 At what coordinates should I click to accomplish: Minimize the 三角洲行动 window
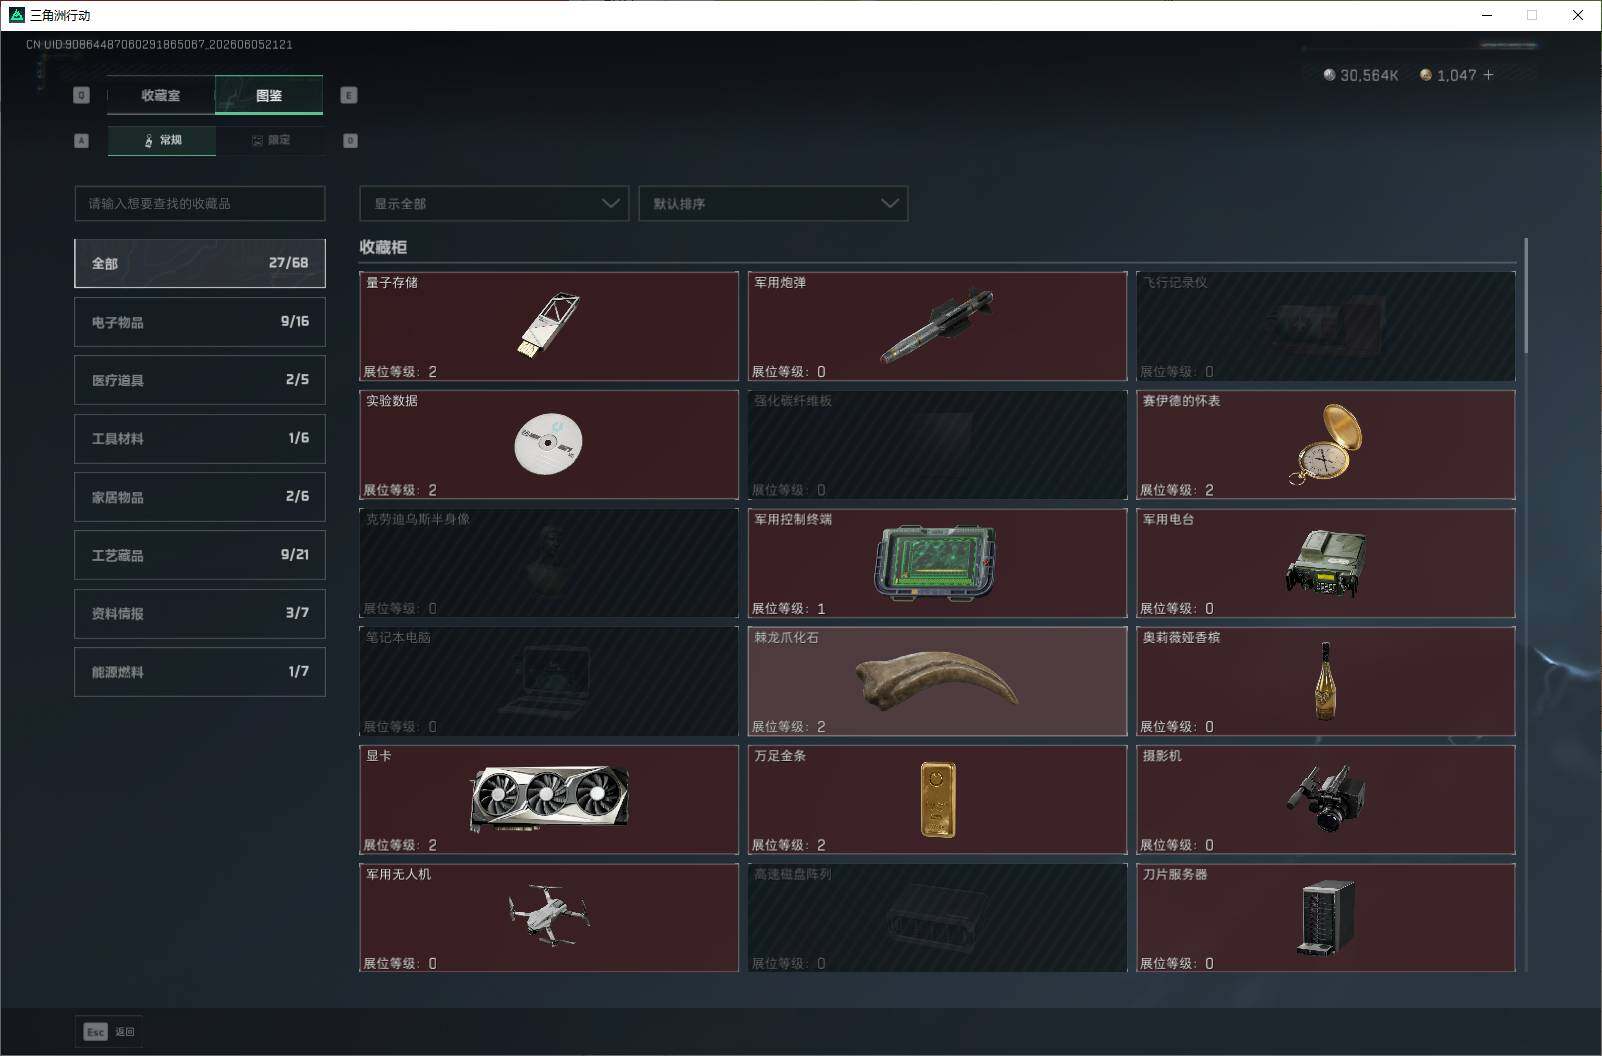click(x=1487, y=15)
